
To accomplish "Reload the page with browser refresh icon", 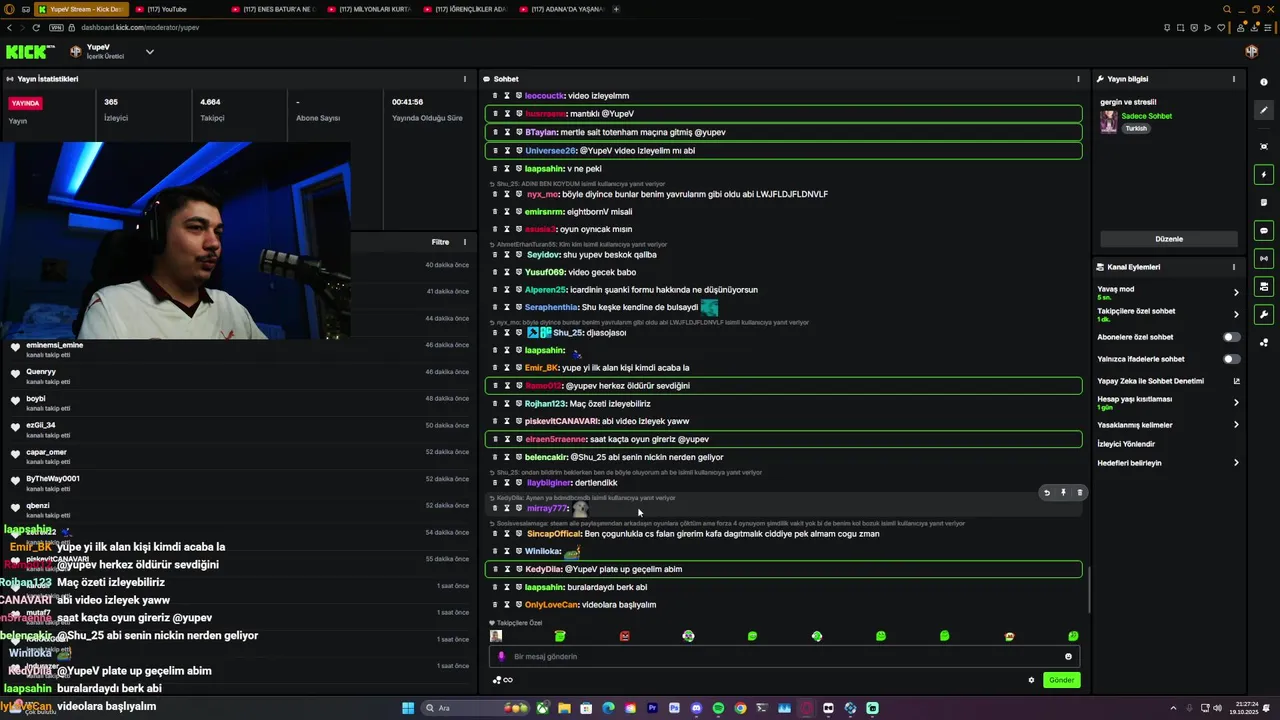I will click(36, 27).
